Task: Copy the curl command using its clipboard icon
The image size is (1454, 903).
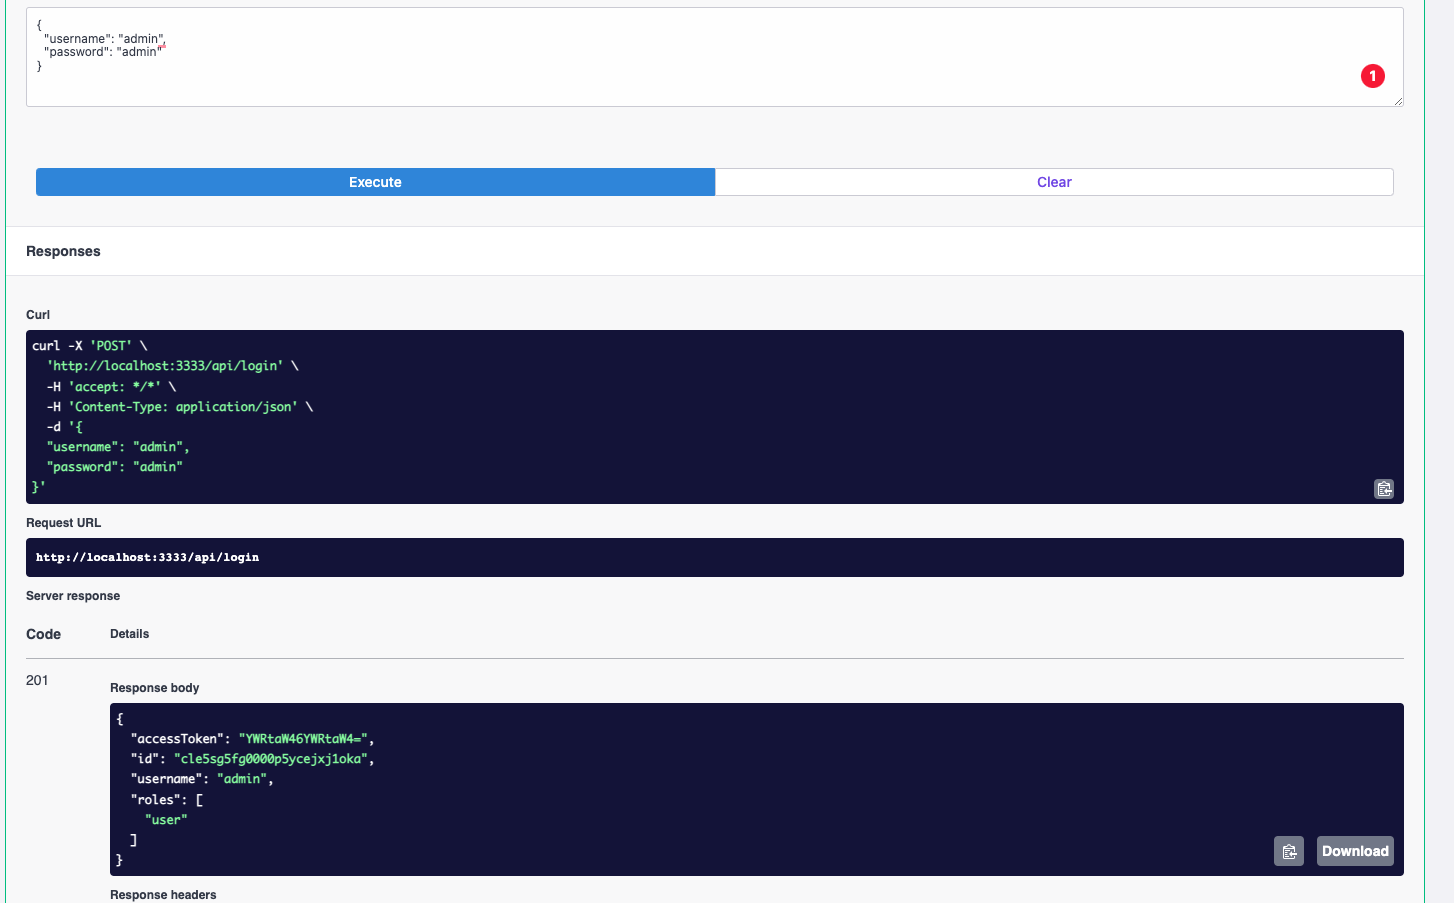Action: click(1384, 489)
